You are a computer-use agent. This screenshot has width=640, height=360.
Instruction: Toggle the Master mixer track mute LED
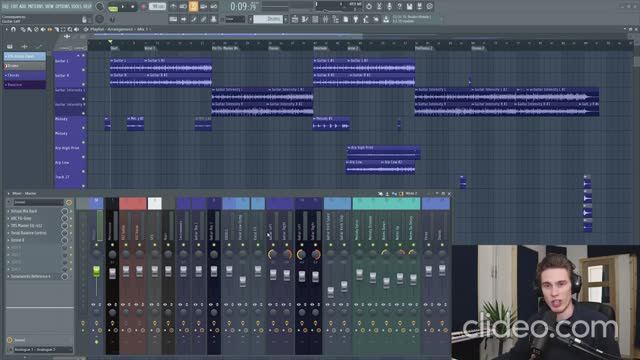click(x=97, y=245)
